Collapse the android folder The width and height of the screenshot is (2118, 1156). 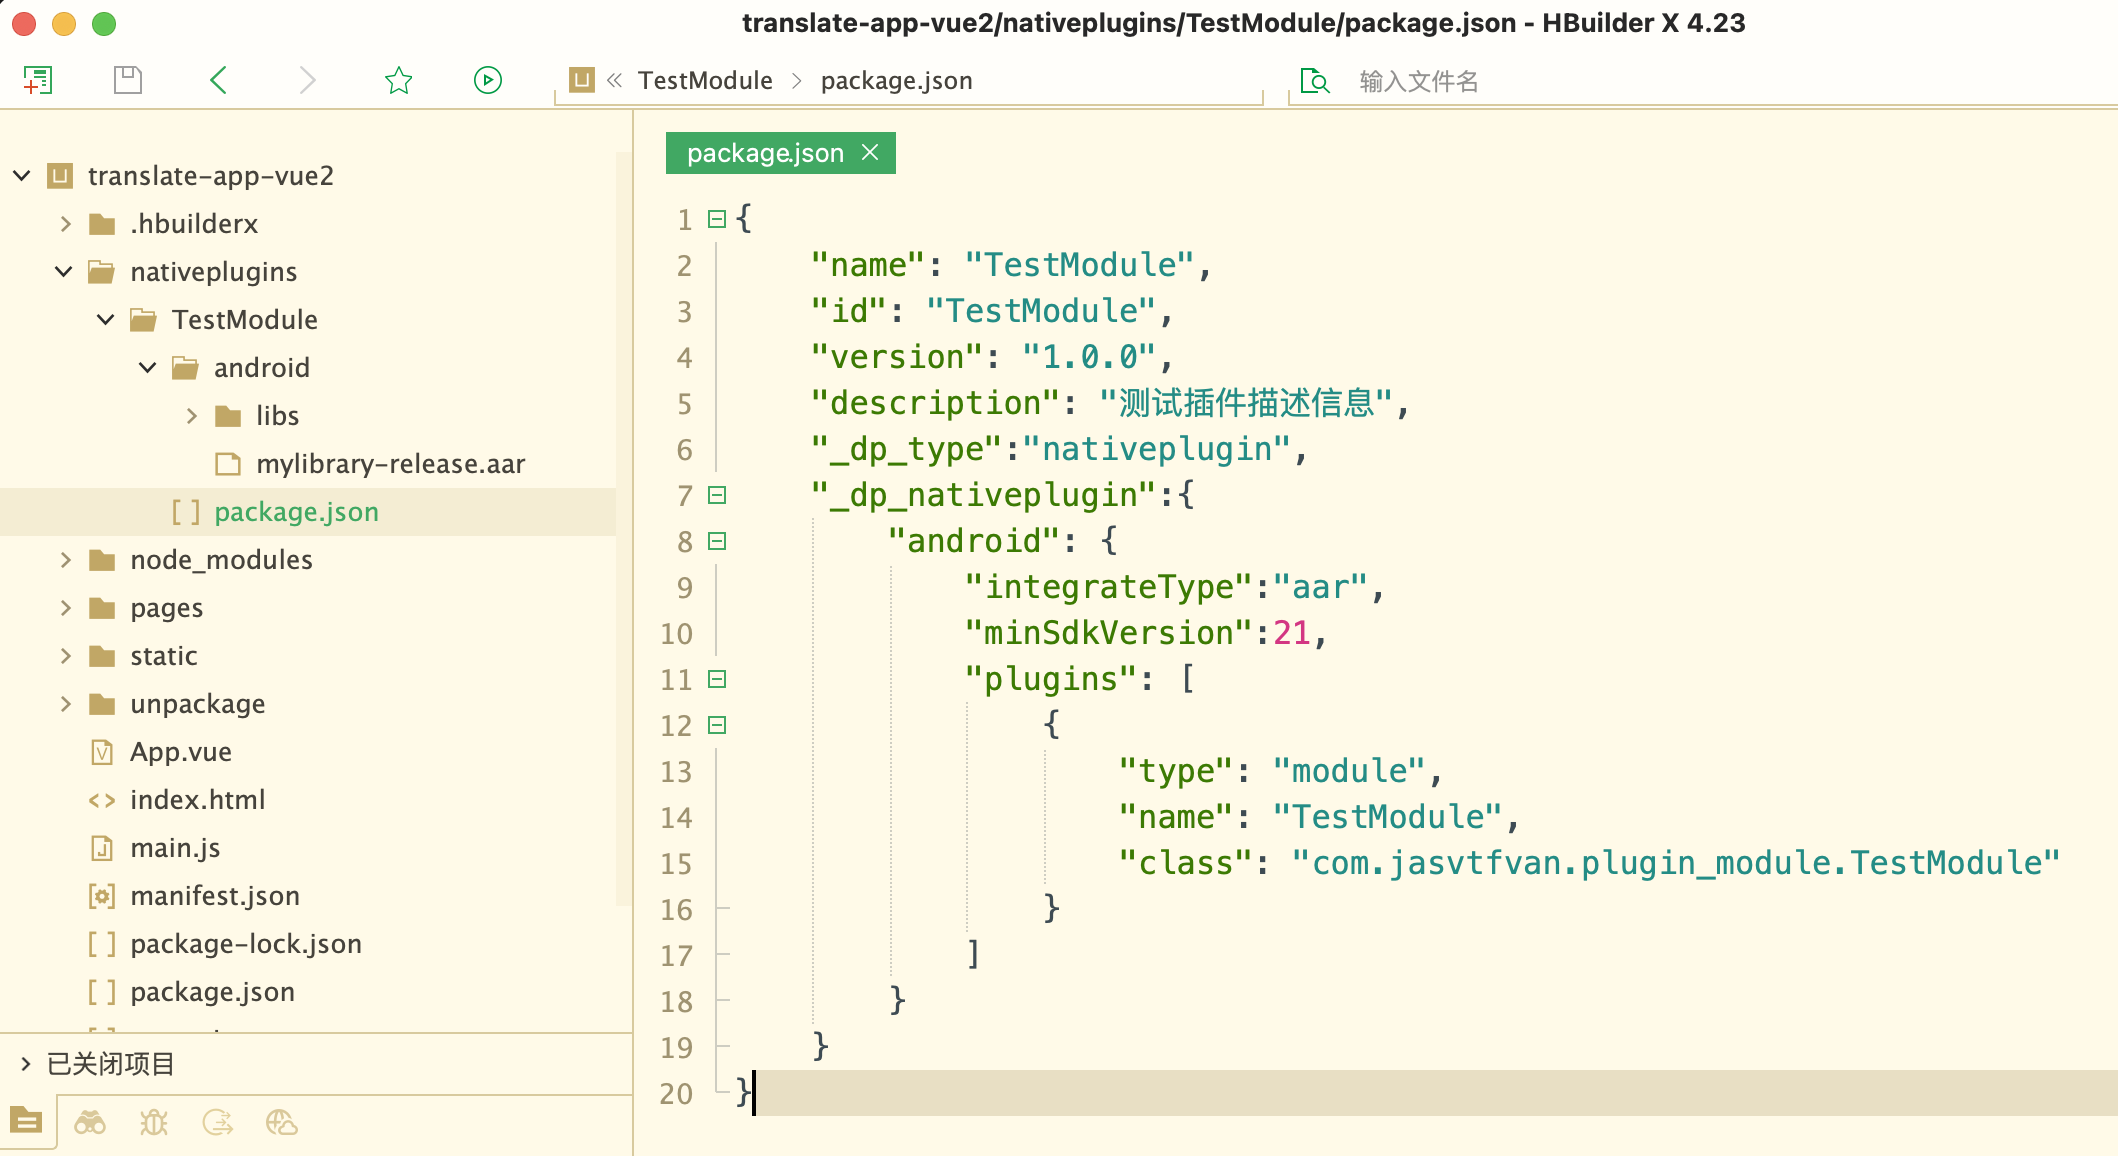148,368
